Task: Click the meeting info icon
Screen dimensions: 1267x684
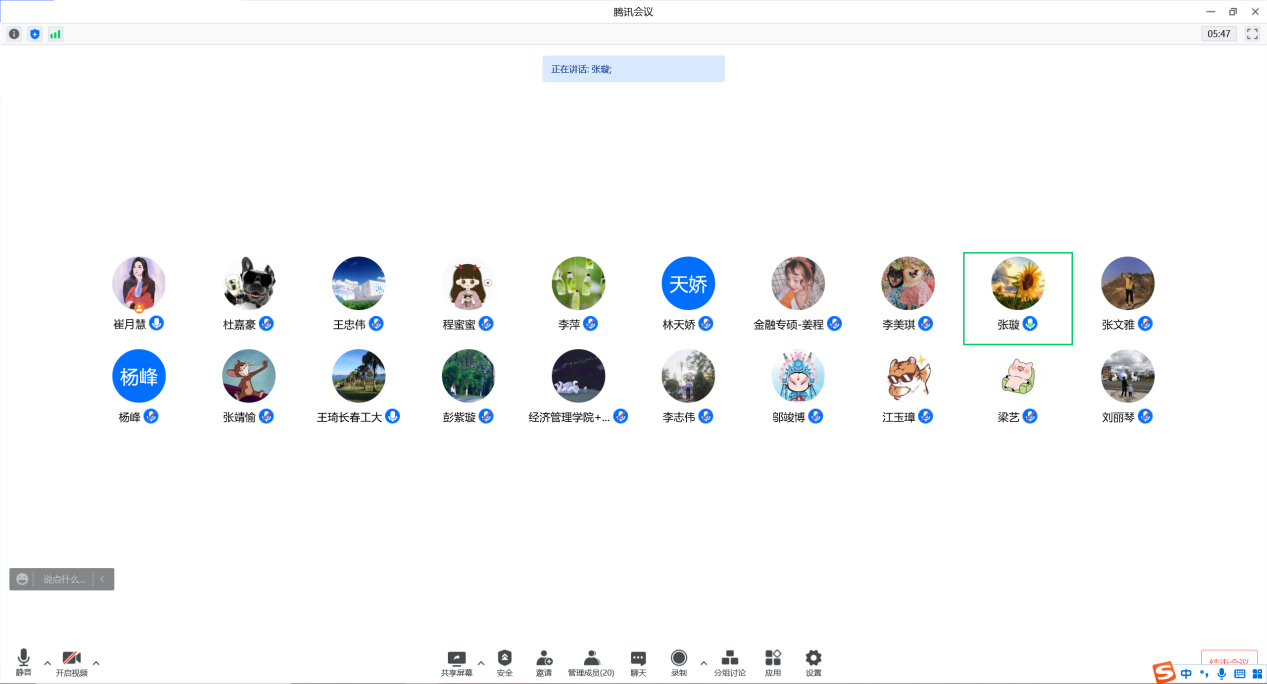Action: [14, 34]
